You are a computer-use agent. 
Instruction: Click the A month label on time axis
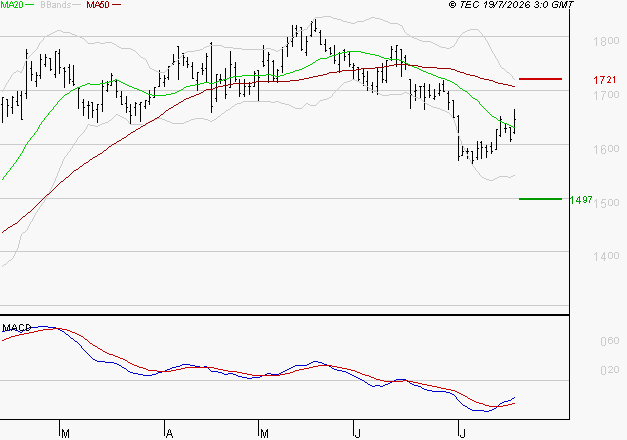pyautogui.click(x=170, y=434)
